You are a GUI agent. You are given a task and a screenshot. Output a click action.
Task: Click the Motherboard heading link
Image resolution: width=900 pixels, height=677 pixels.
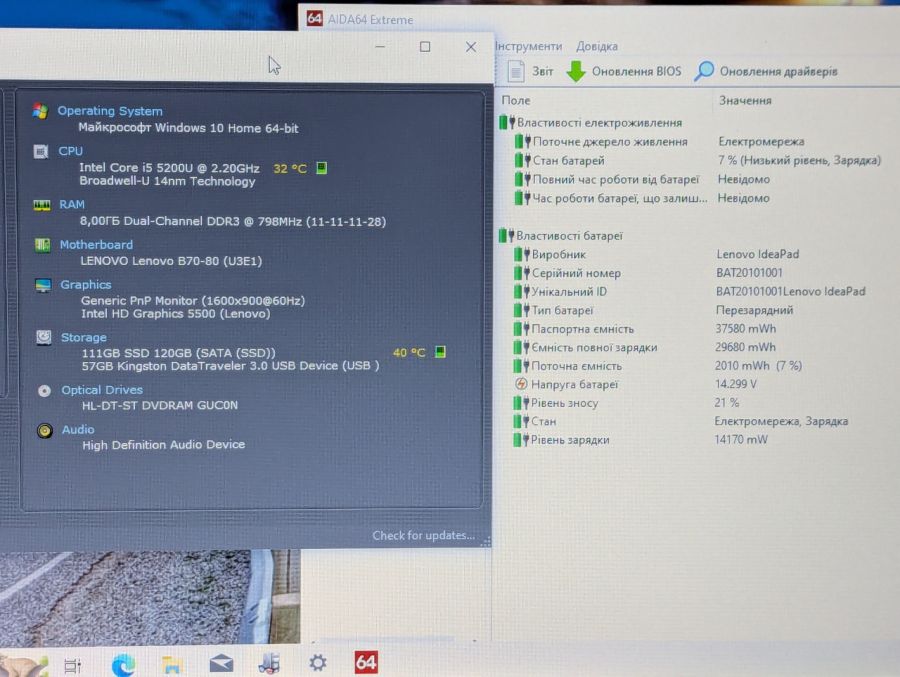click(96, 245)
